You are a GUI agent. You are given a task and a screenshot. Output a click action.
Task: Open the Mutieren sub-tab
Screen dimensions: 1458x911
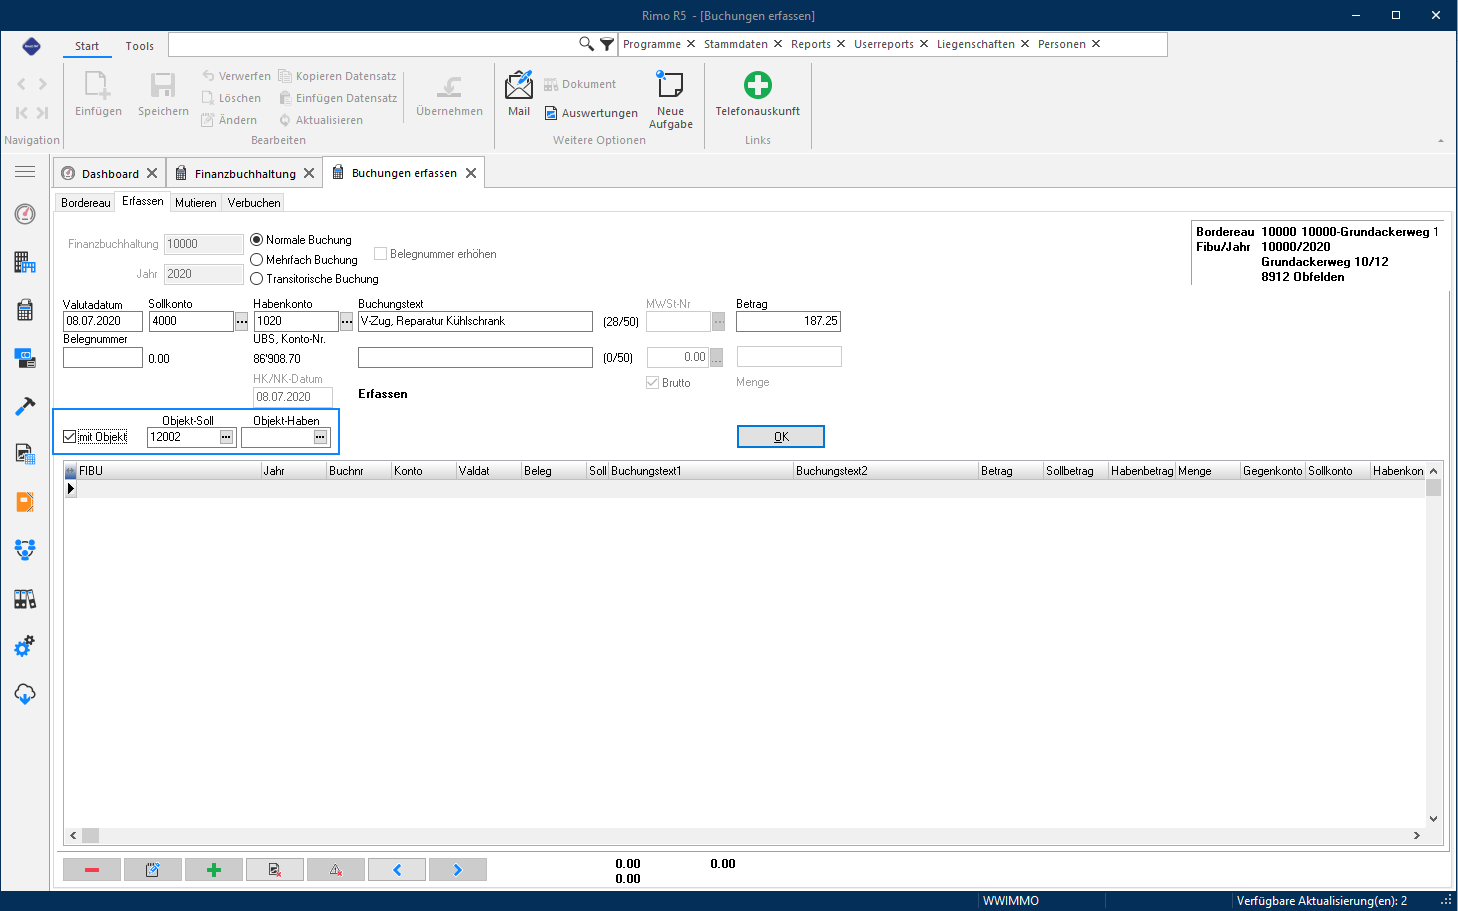pyautogui.click(x=196, y=203)
